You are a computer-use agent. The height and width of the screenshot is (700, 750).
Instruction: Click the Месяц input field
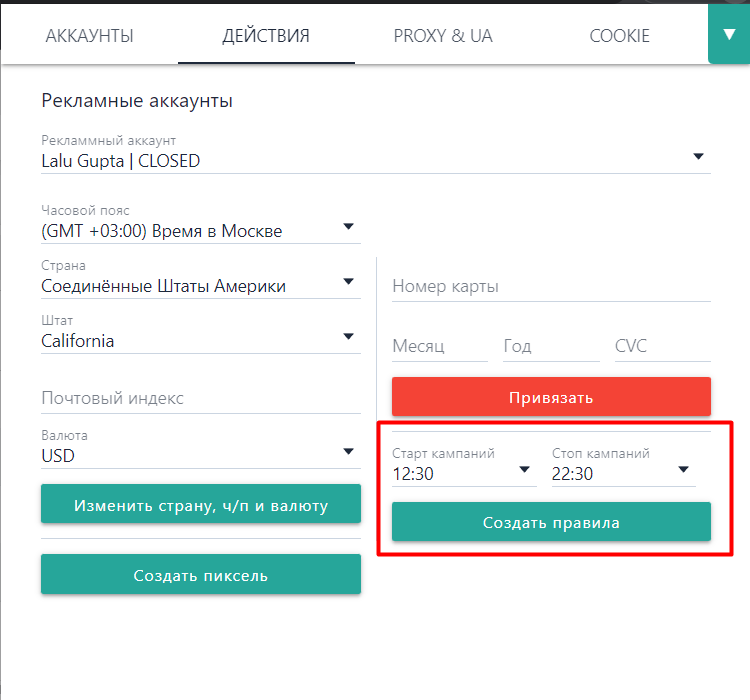(x=439, y=347)
